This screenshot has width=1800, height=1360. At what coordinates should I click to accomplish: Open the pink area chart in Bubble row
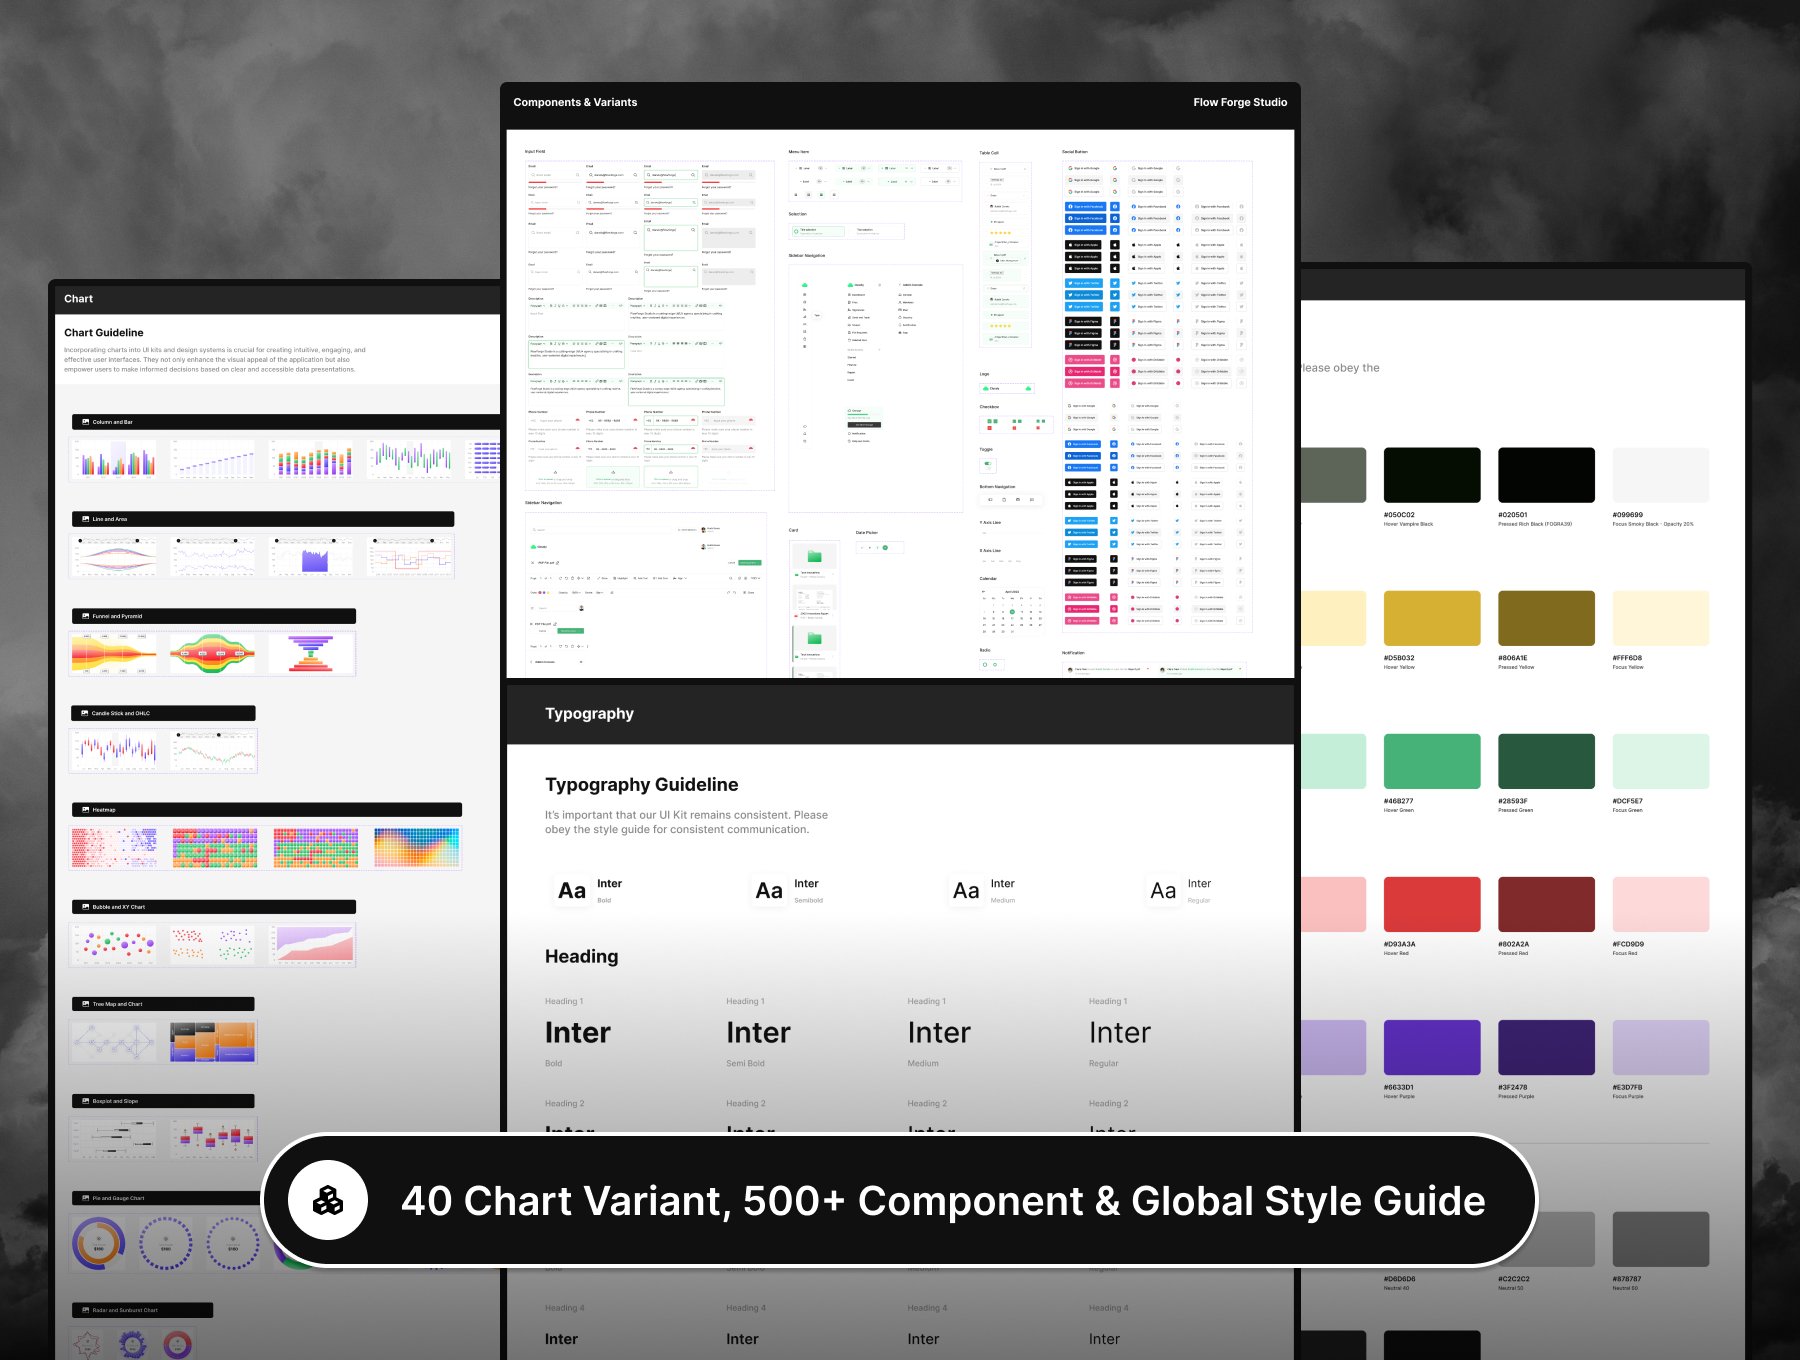click(x=313, y=945)
